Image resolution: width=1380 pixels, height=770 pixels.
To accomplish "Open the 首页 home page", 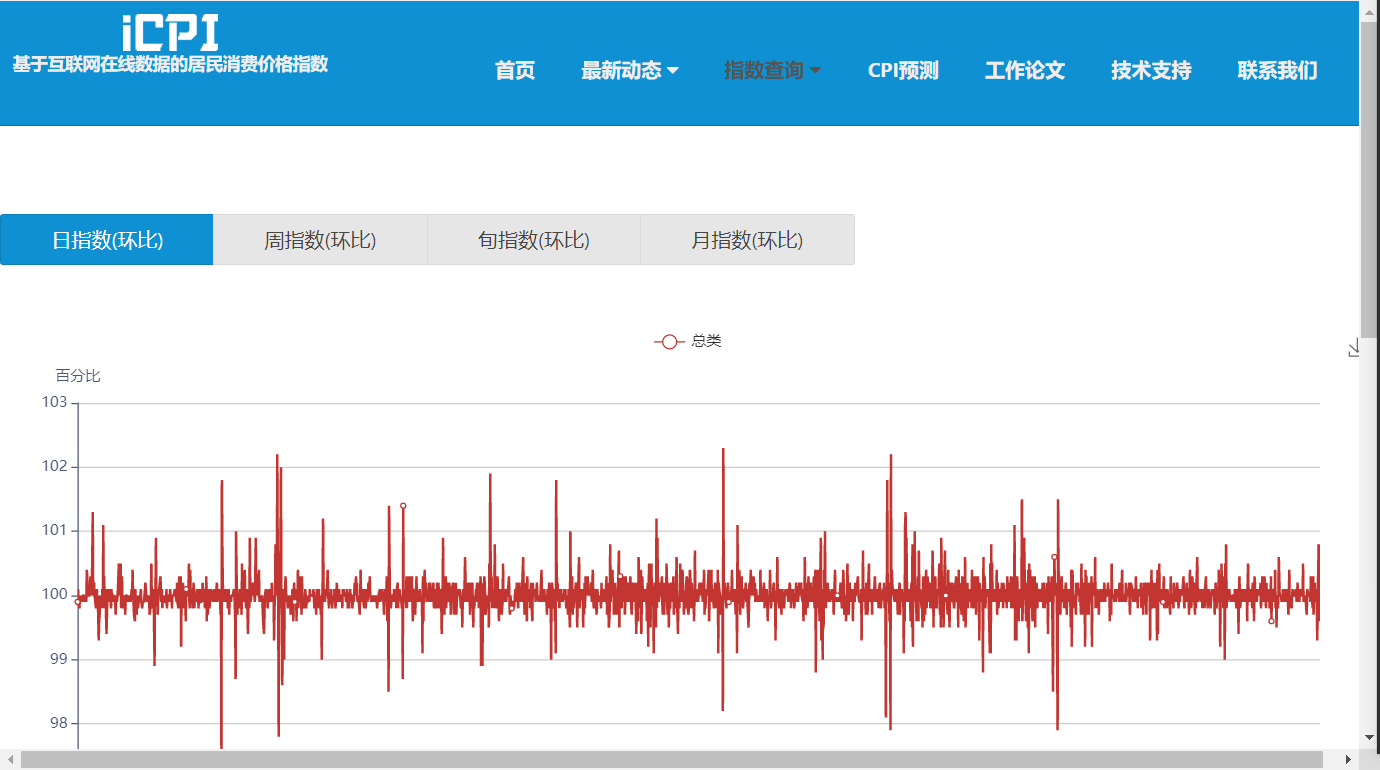I will pos(515,70).
